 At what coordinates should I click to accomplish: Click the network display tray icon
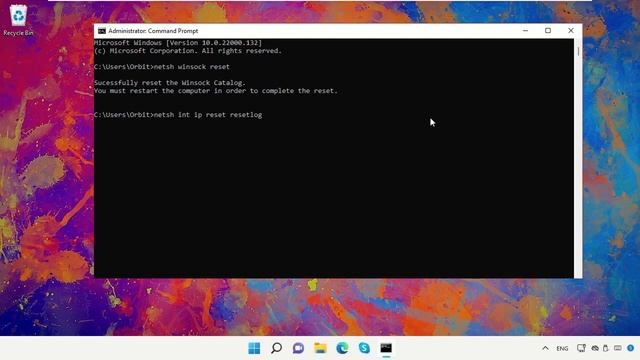pyautogui.click(x=581, y=348)
